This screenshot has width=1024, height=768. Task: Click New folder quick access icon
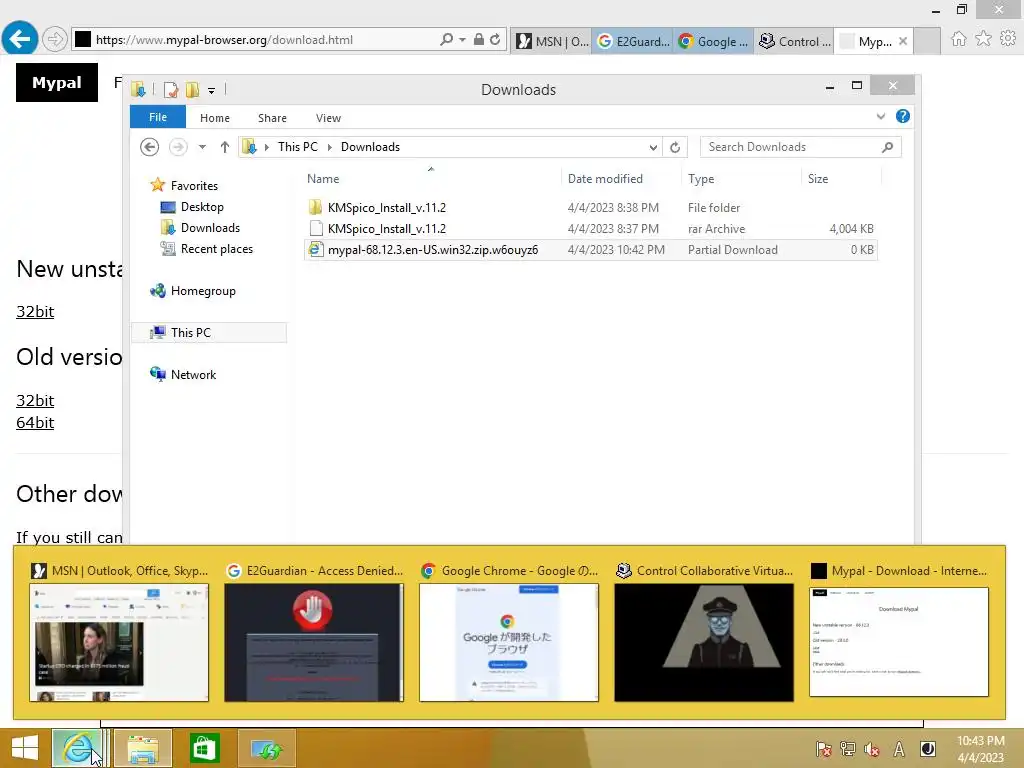coord(192,89)
